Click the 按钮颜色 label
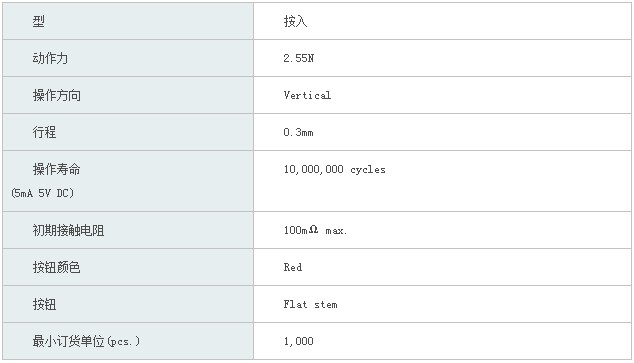The image size is (634, 363). [x=57, y=267]
